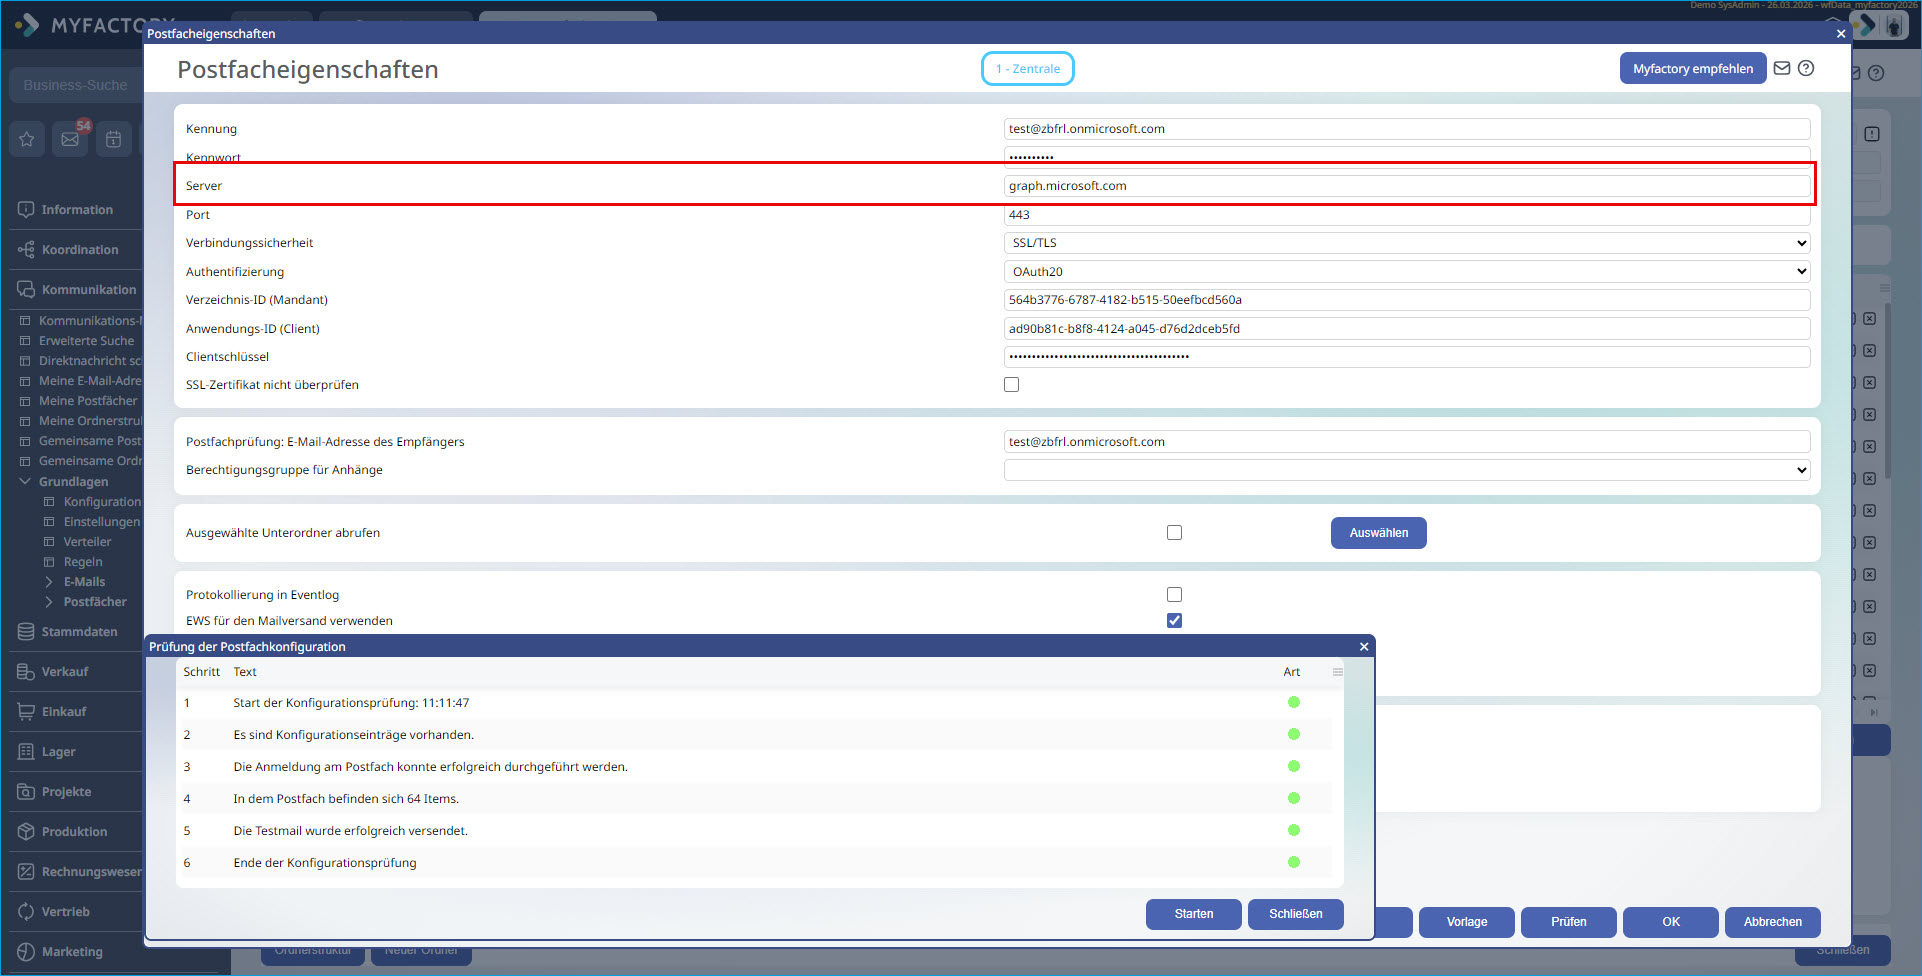Enable Ausgewählte Unterordner abrufen checkbox

click(1175, 533)
